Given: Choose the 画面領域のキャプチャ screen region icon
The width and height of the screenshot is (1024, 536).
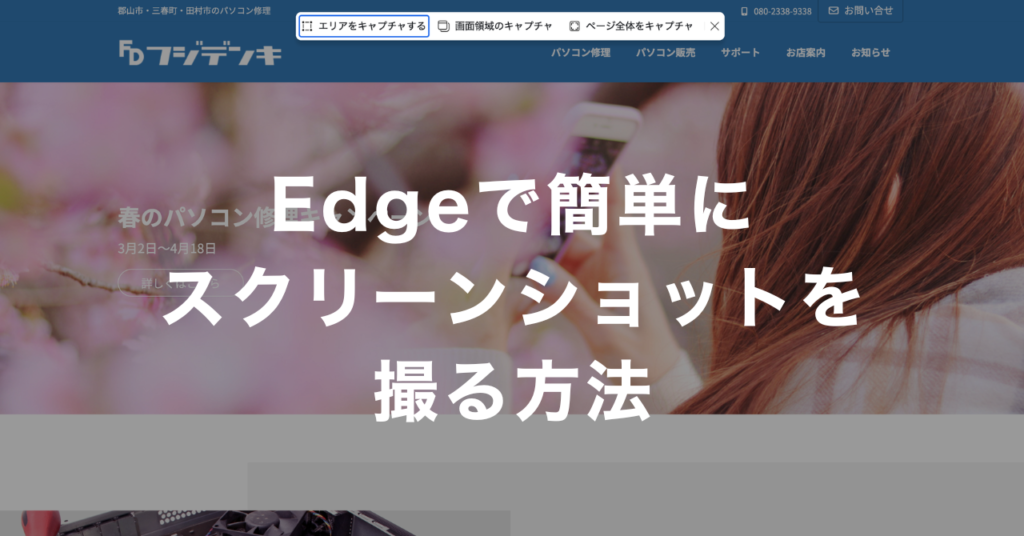Looking at the screenshot, I should pos(444,26).
